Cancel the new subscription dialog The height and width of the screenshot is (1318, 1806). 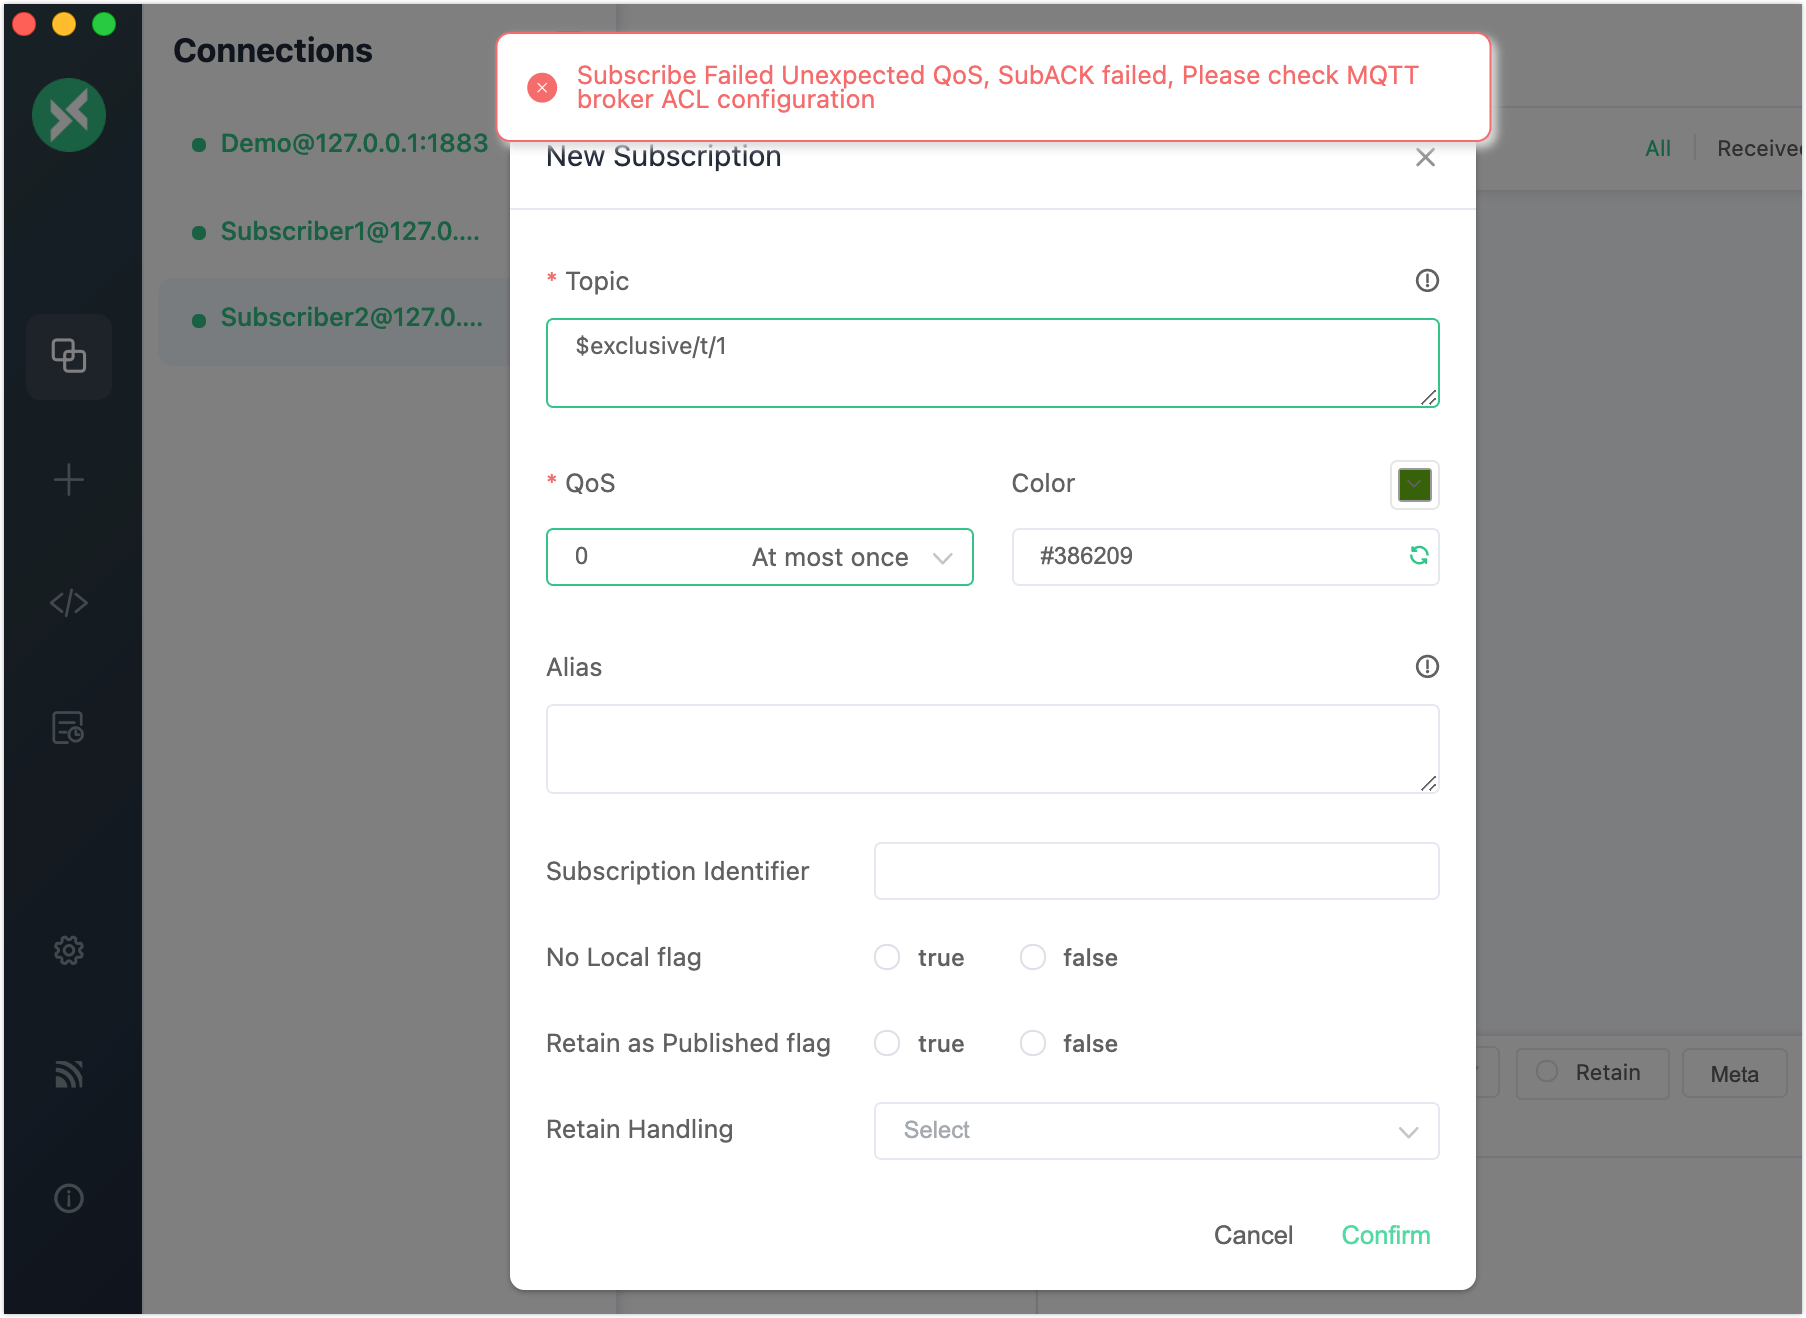coord(1252,1235)
